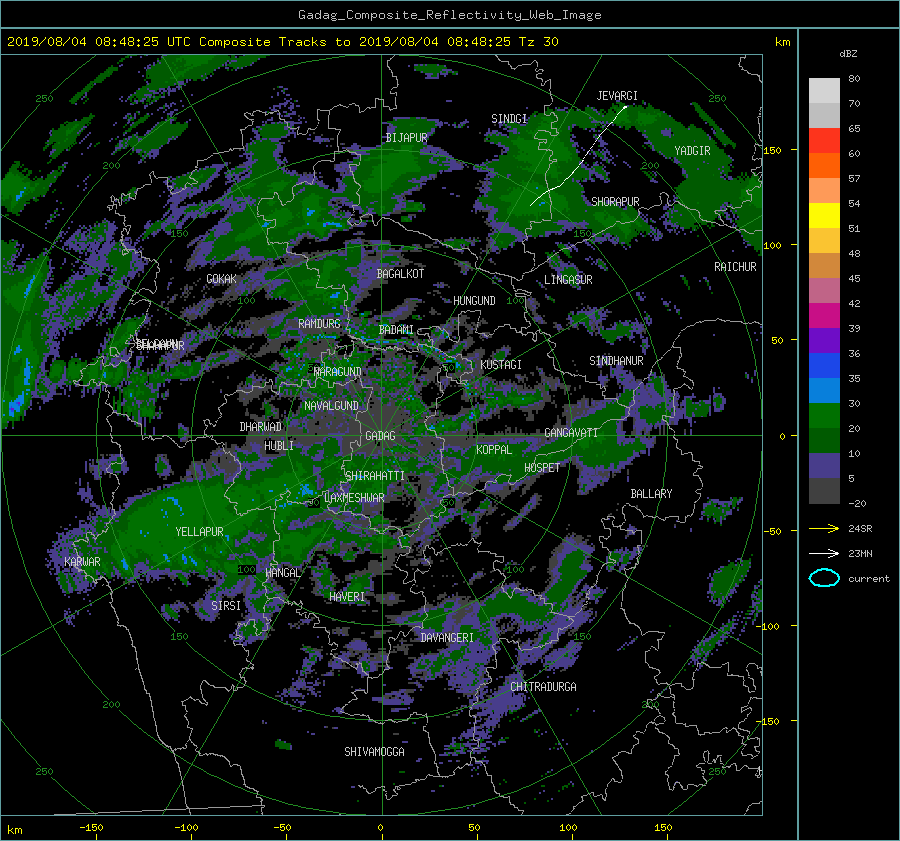The image size is (900, 841).
Task: Click the BALLARY town label
Action: tap(651, 494)
